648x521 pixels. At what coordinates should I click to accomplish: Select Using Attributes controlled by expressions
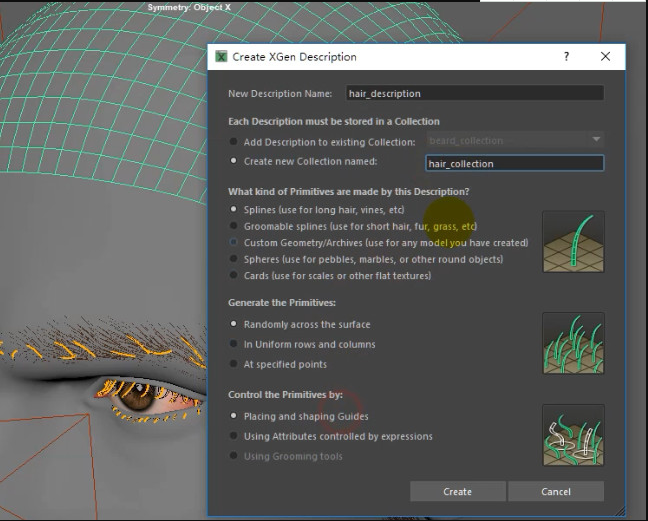click(233, 436)
